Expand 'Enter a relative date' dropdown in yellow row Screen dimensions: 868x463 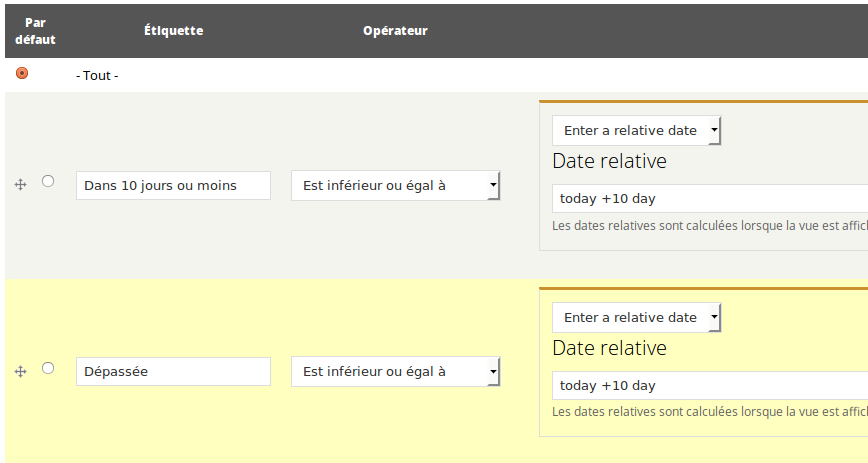tap(637, 318)
